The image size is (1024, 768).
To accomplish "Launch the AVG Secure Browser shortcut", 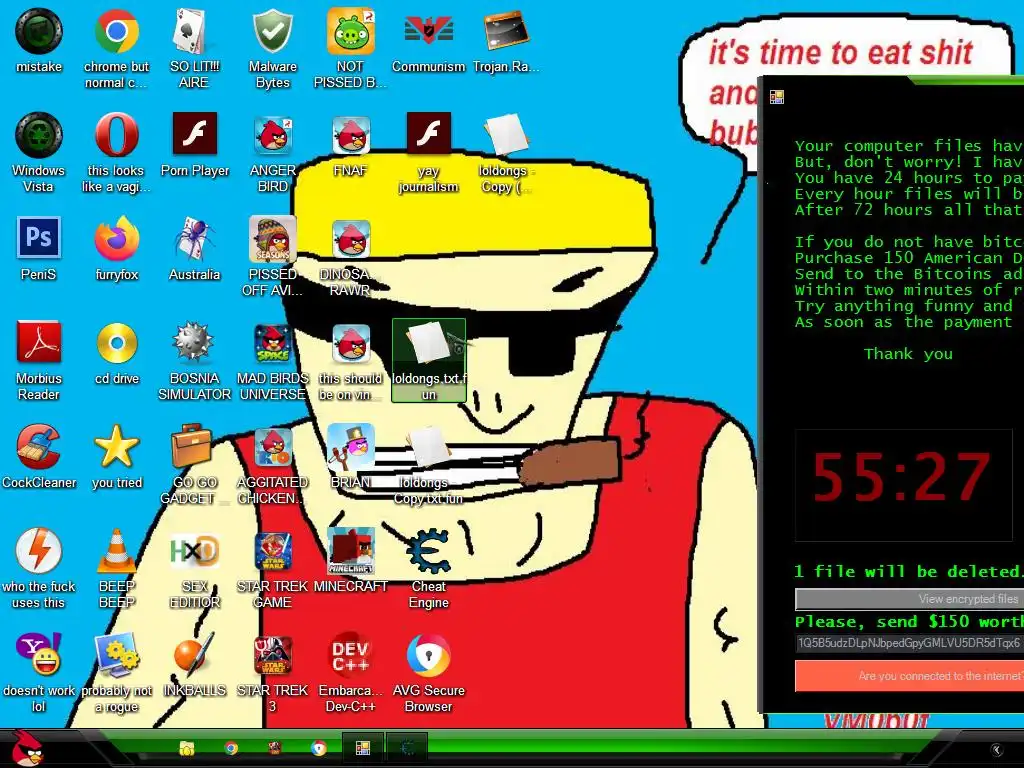I will coord(428,671).
